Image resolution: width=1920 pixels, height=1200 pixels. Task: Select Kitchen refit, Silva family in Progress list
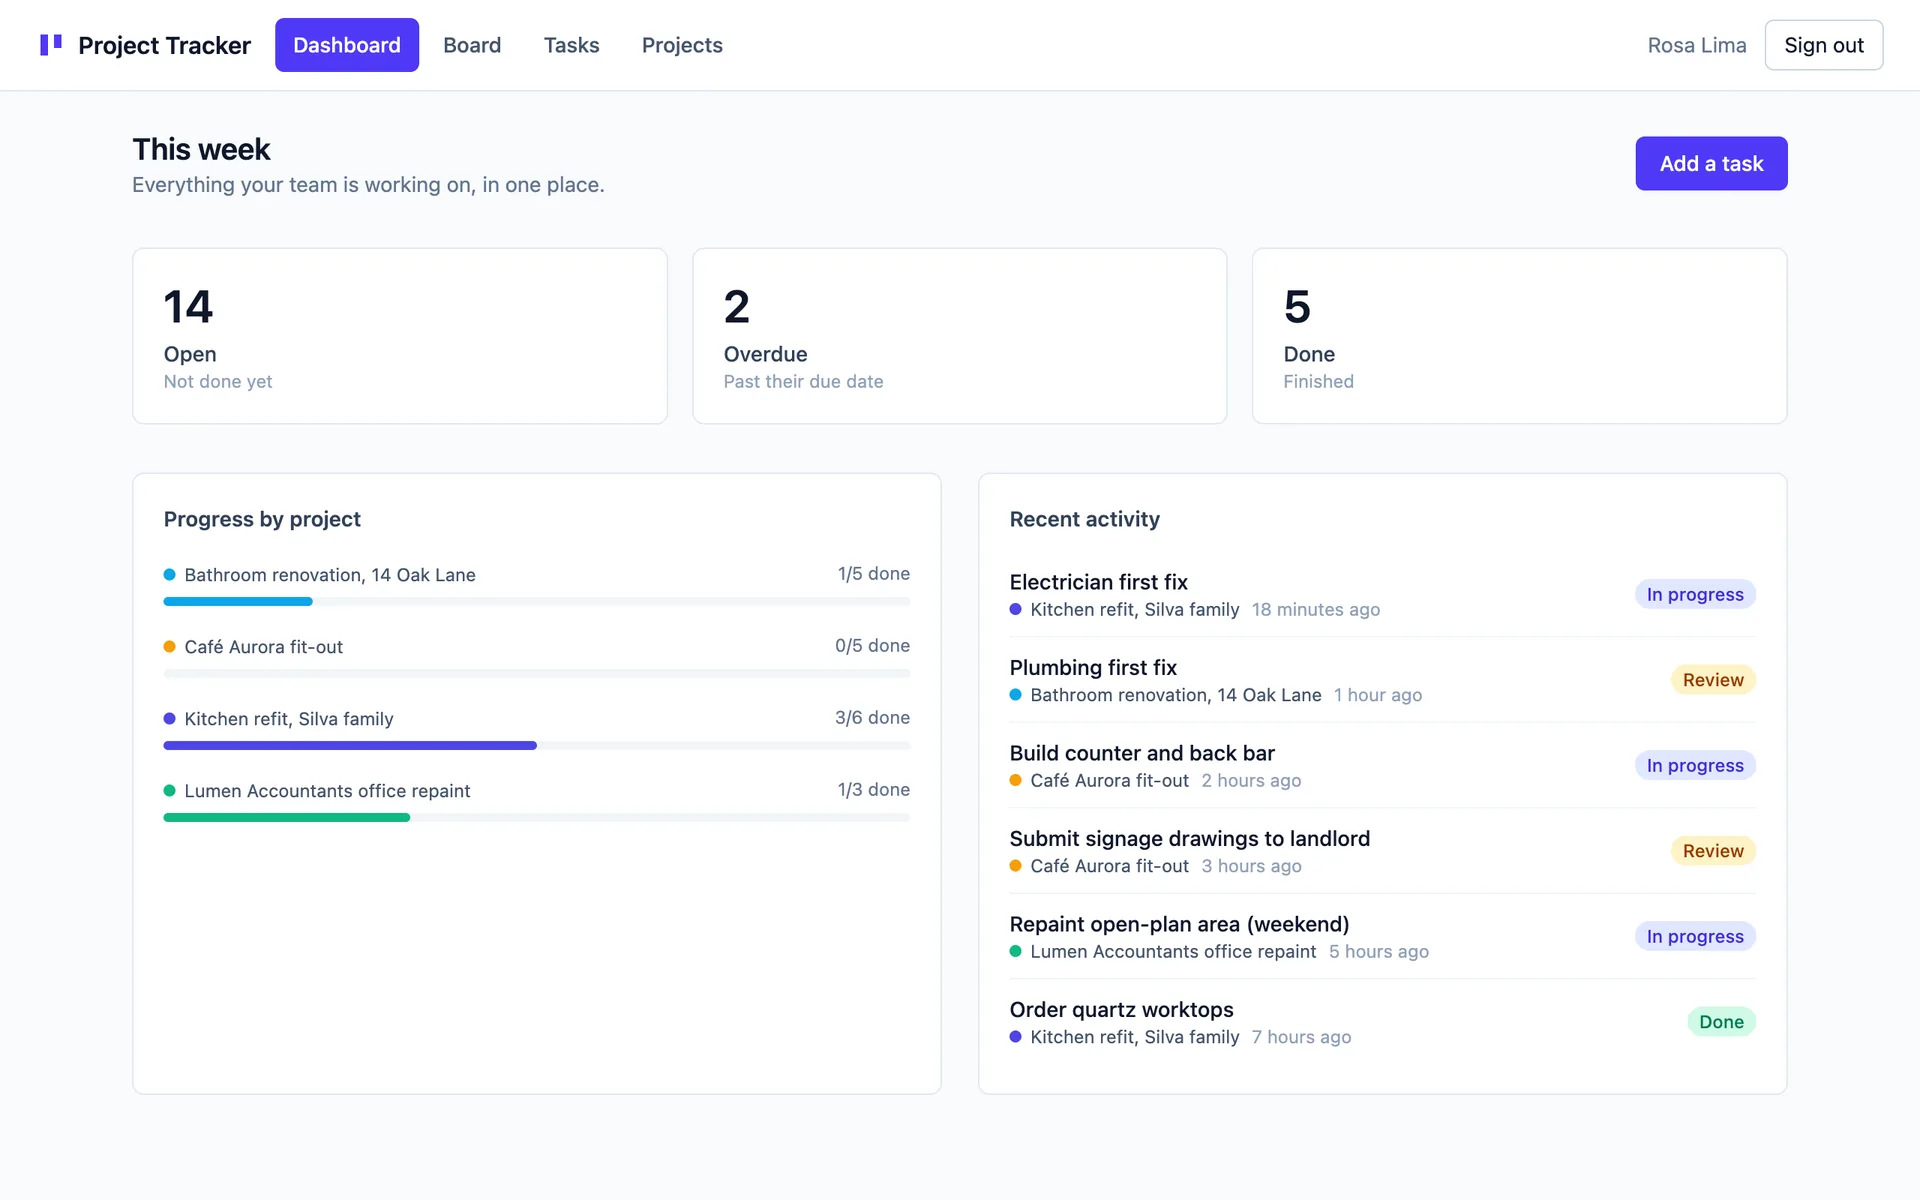(x=537, y=729)
